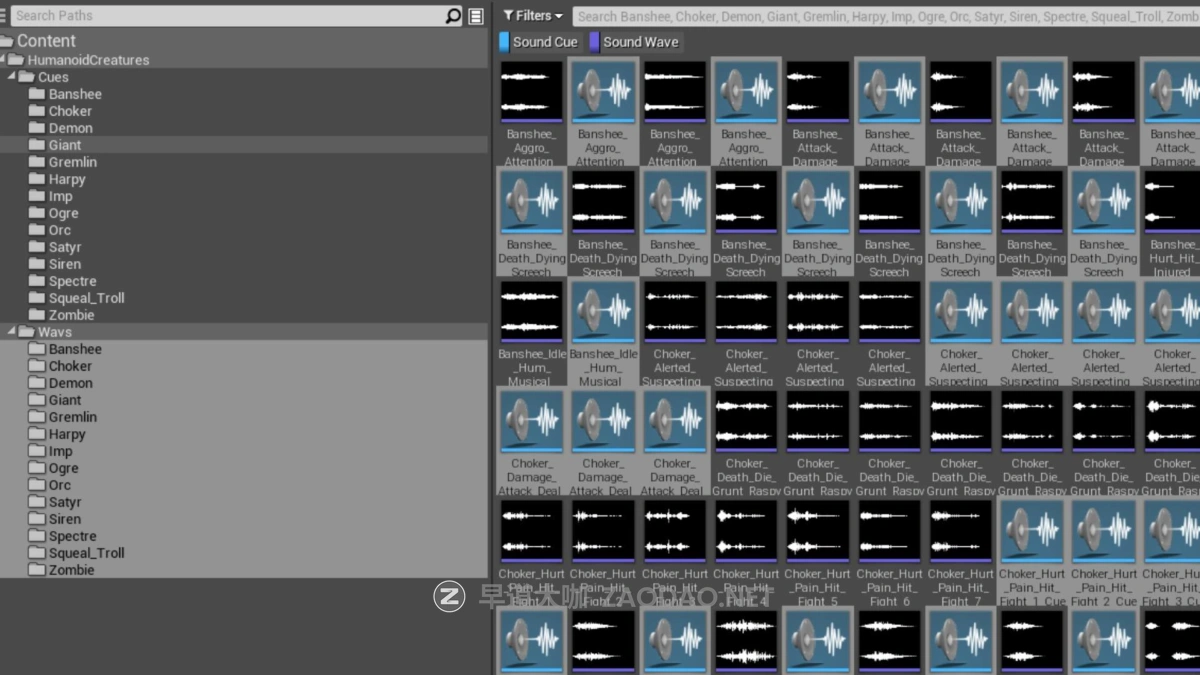Select the Spectre folder under Wavs
The image size is (1200, 675).
tap(72, 536)
